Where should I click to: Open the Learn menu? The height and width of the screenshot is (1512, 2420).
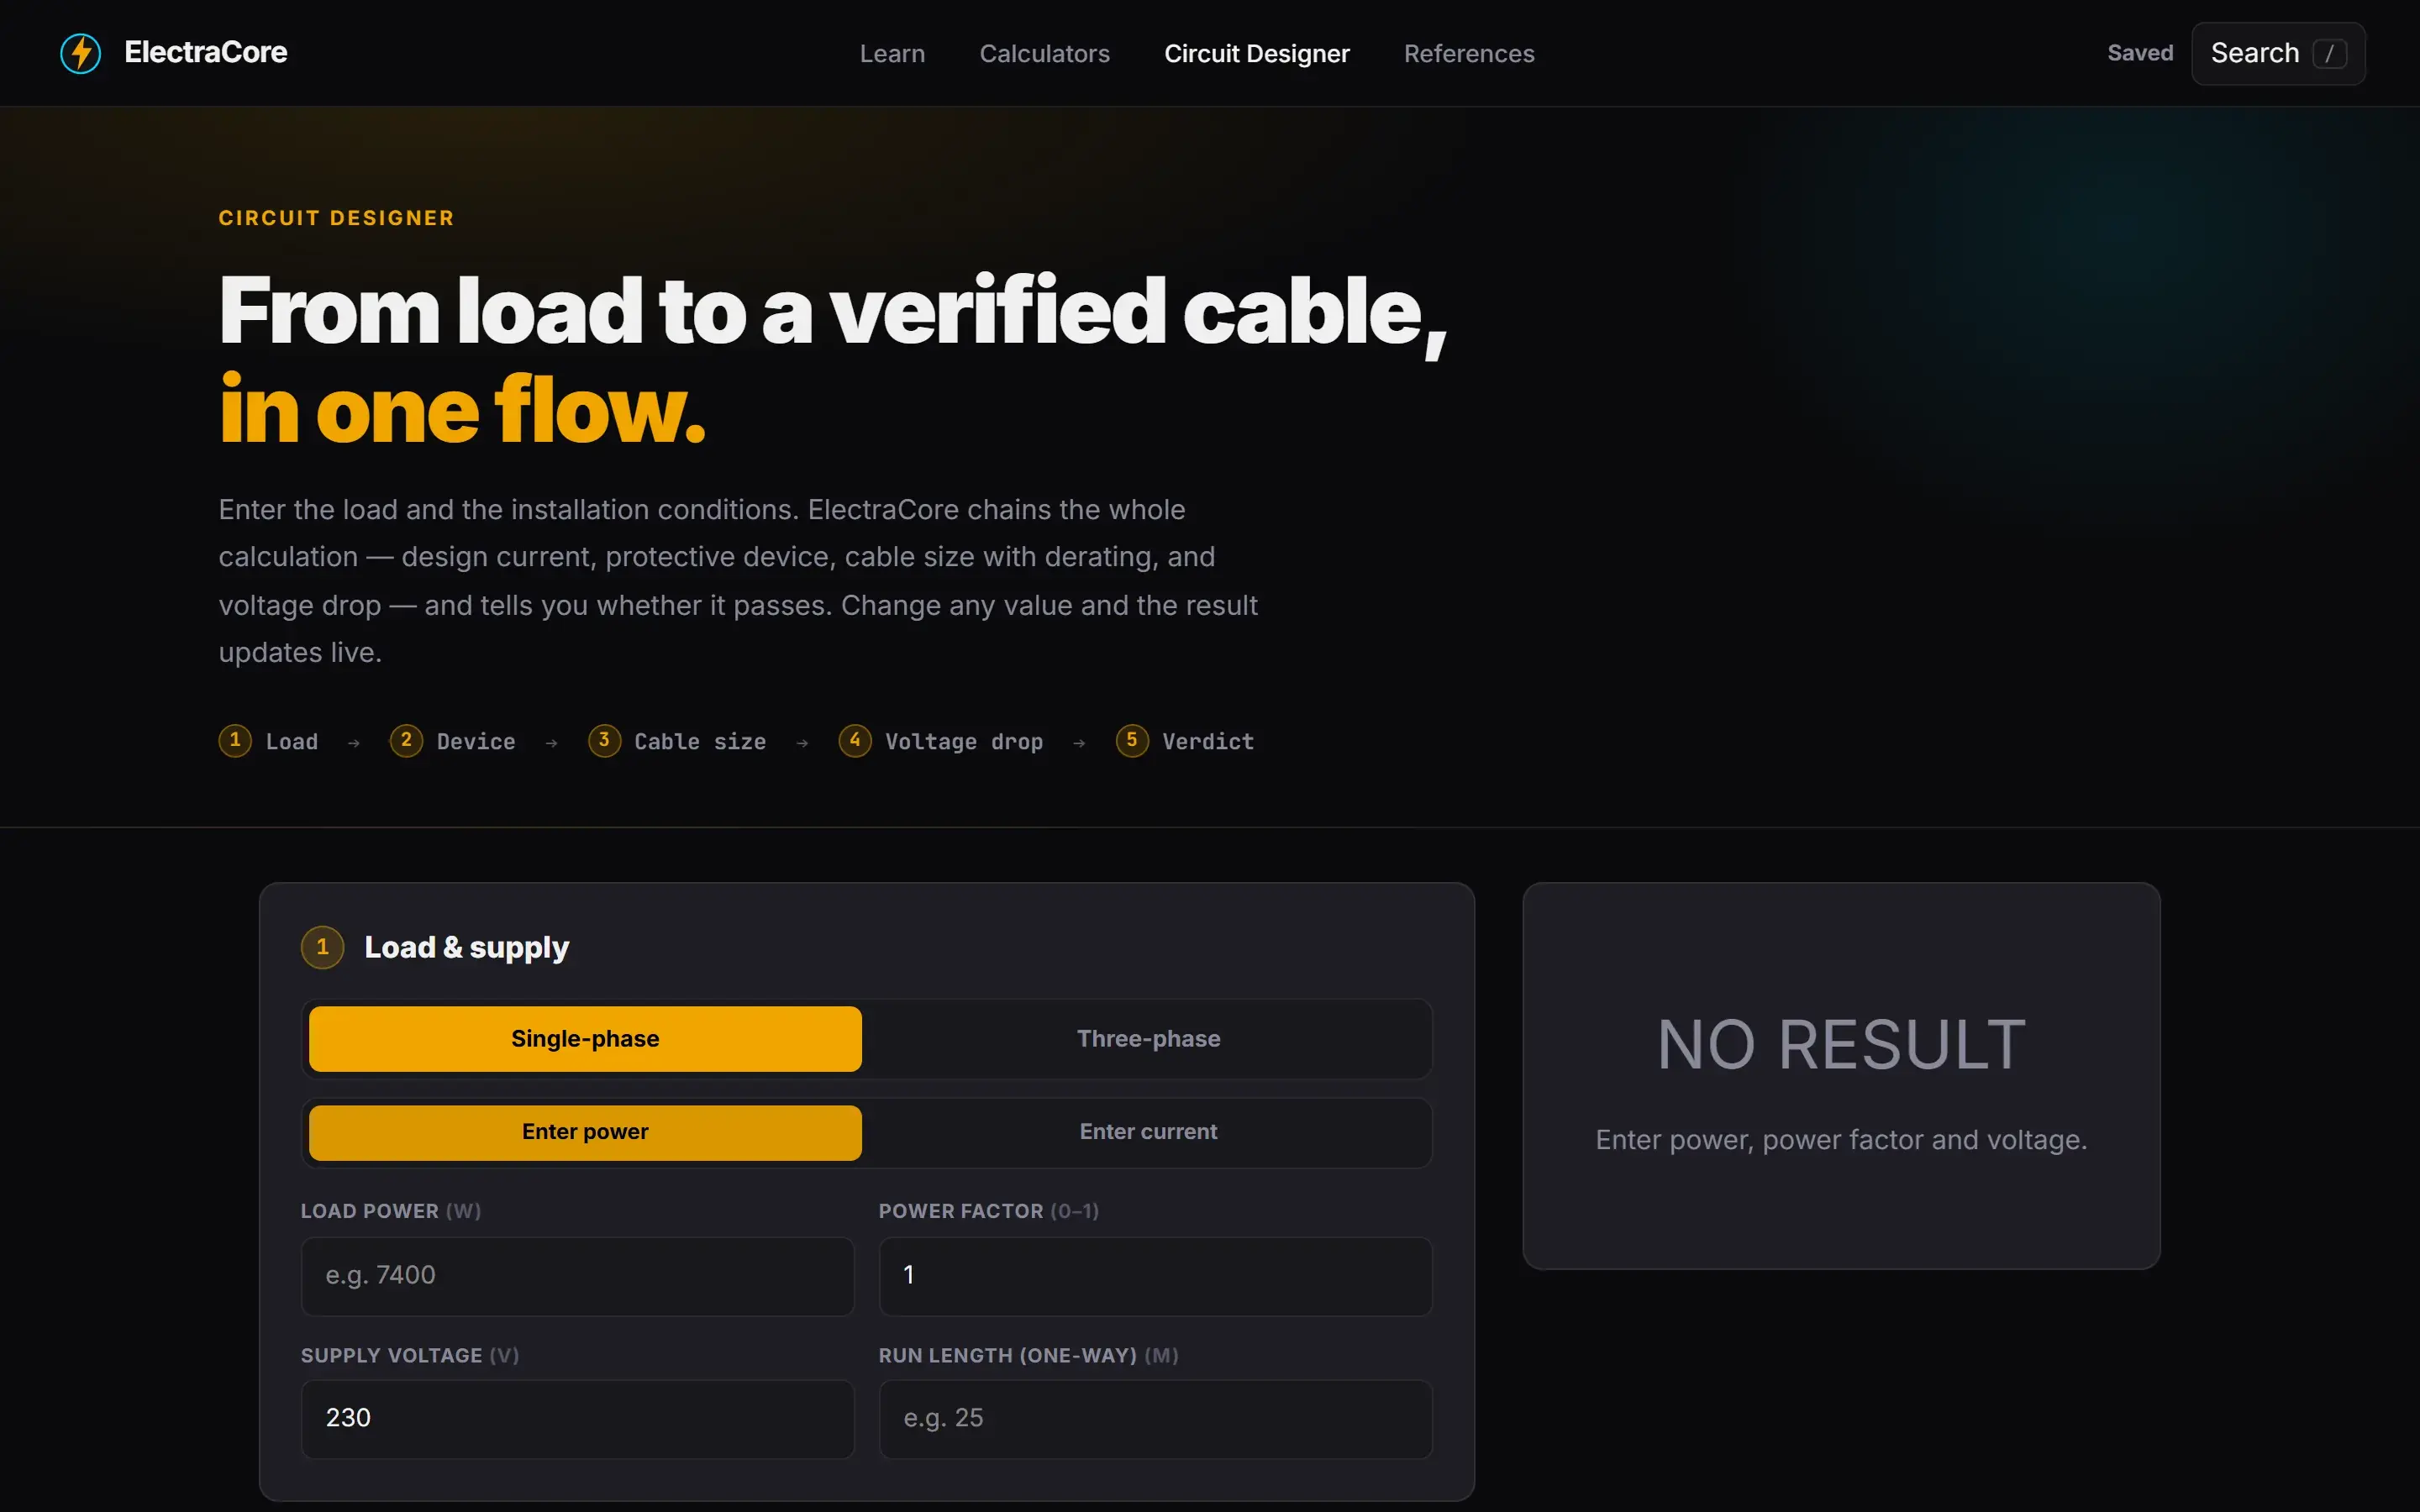tap(892, 54)
